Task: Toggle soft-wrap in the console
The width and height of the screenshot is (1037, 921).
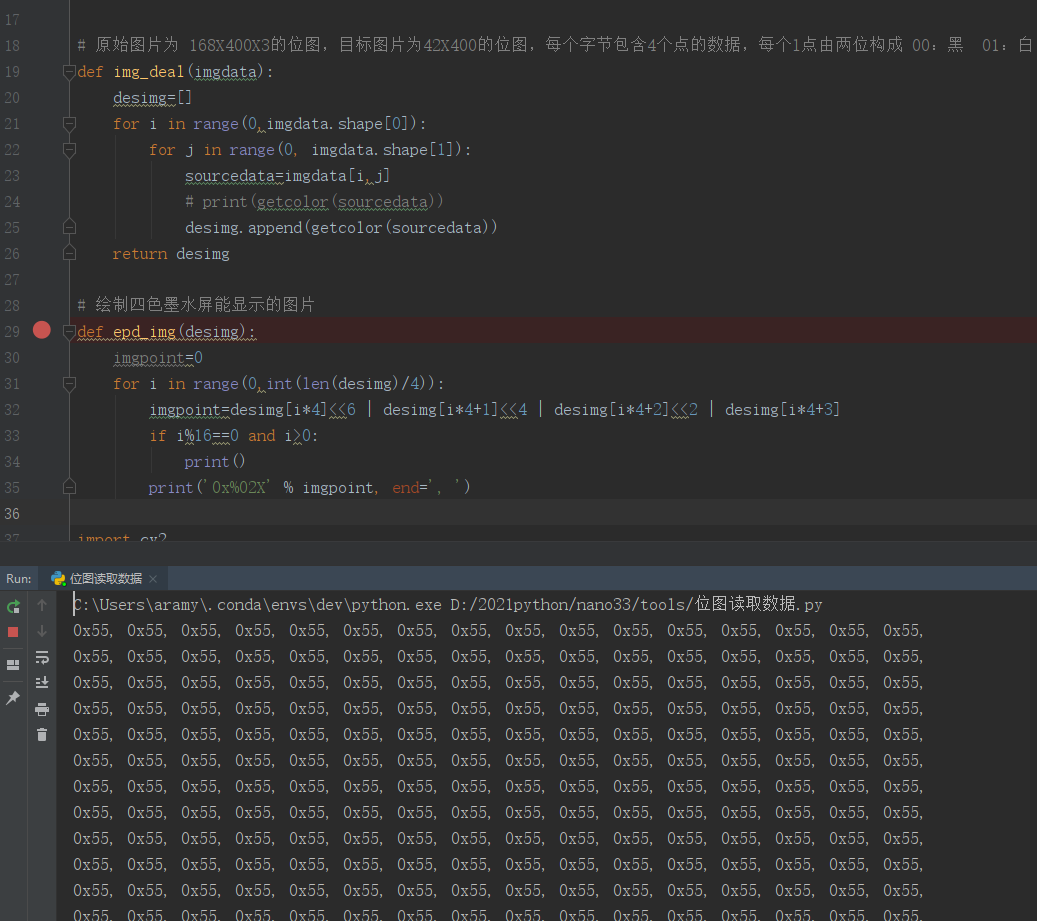Action: [42, 657]
